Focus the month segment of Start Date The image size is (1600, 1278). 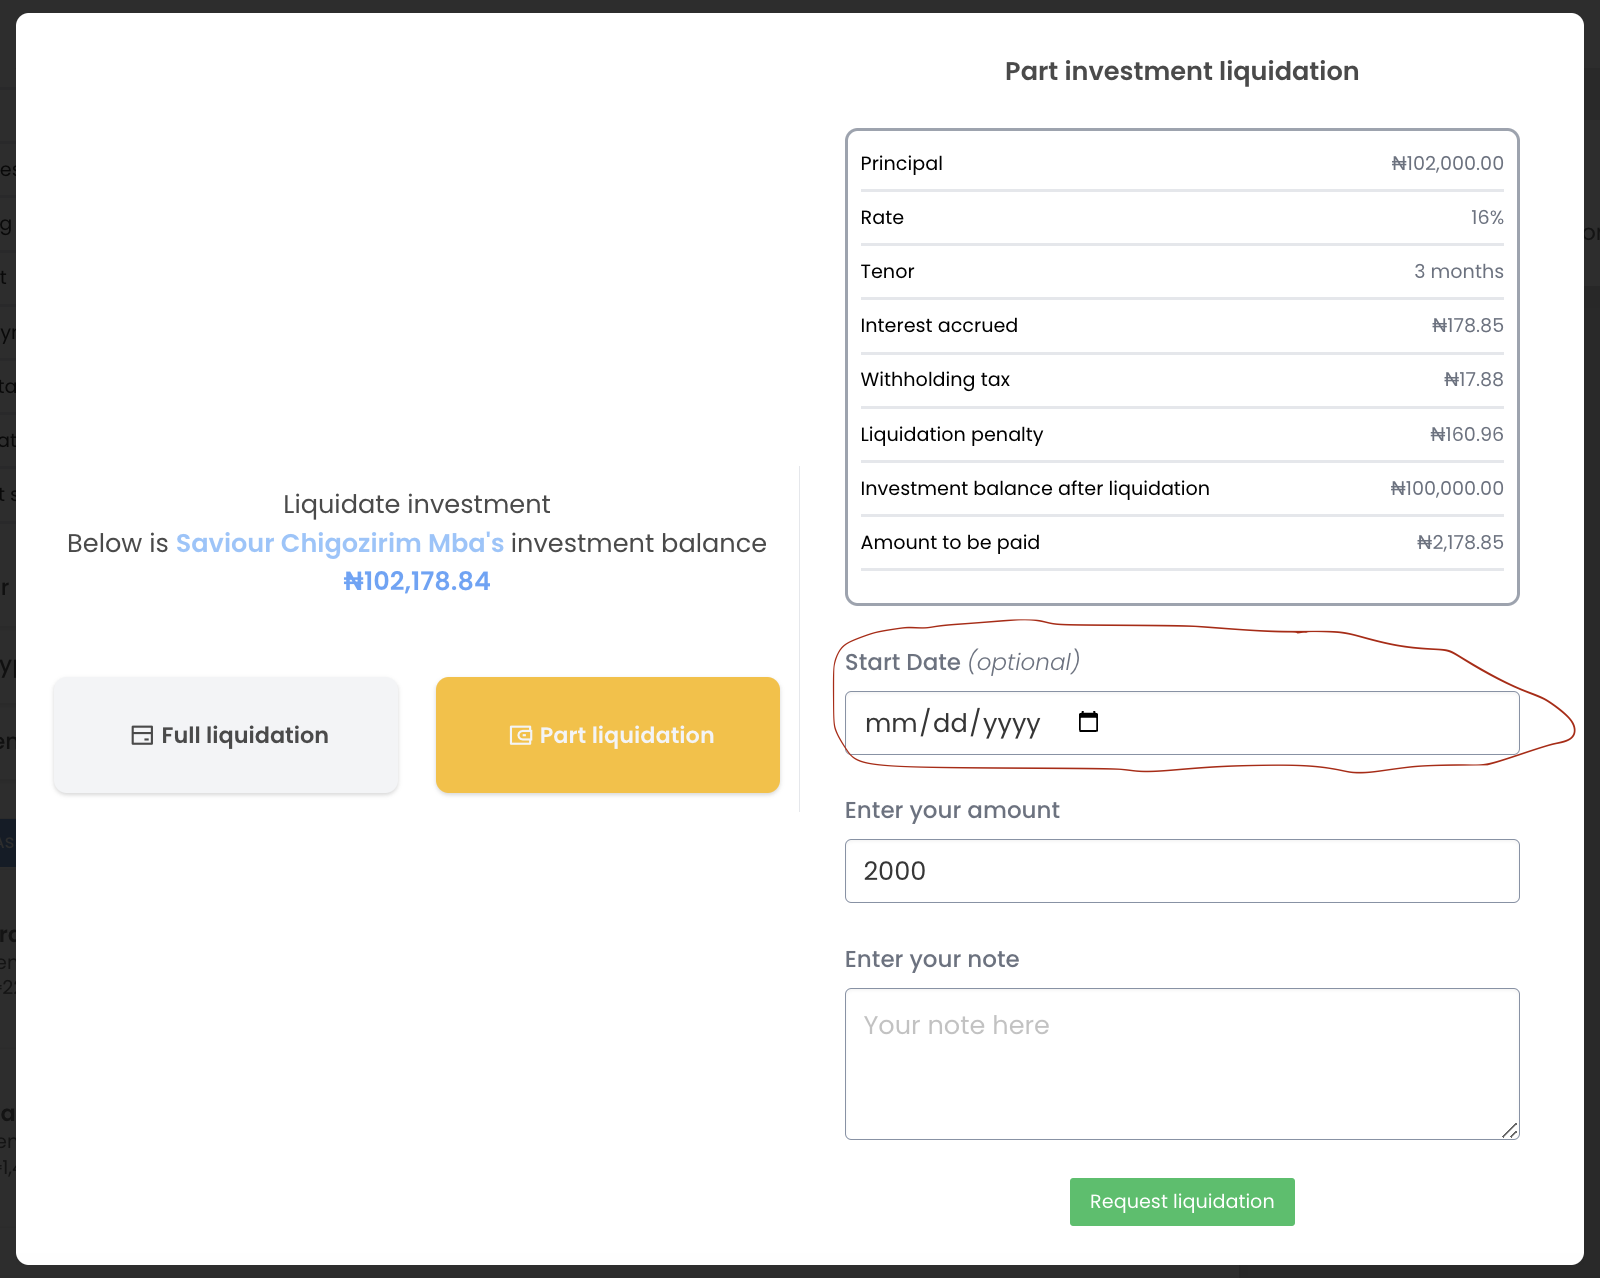890,723
